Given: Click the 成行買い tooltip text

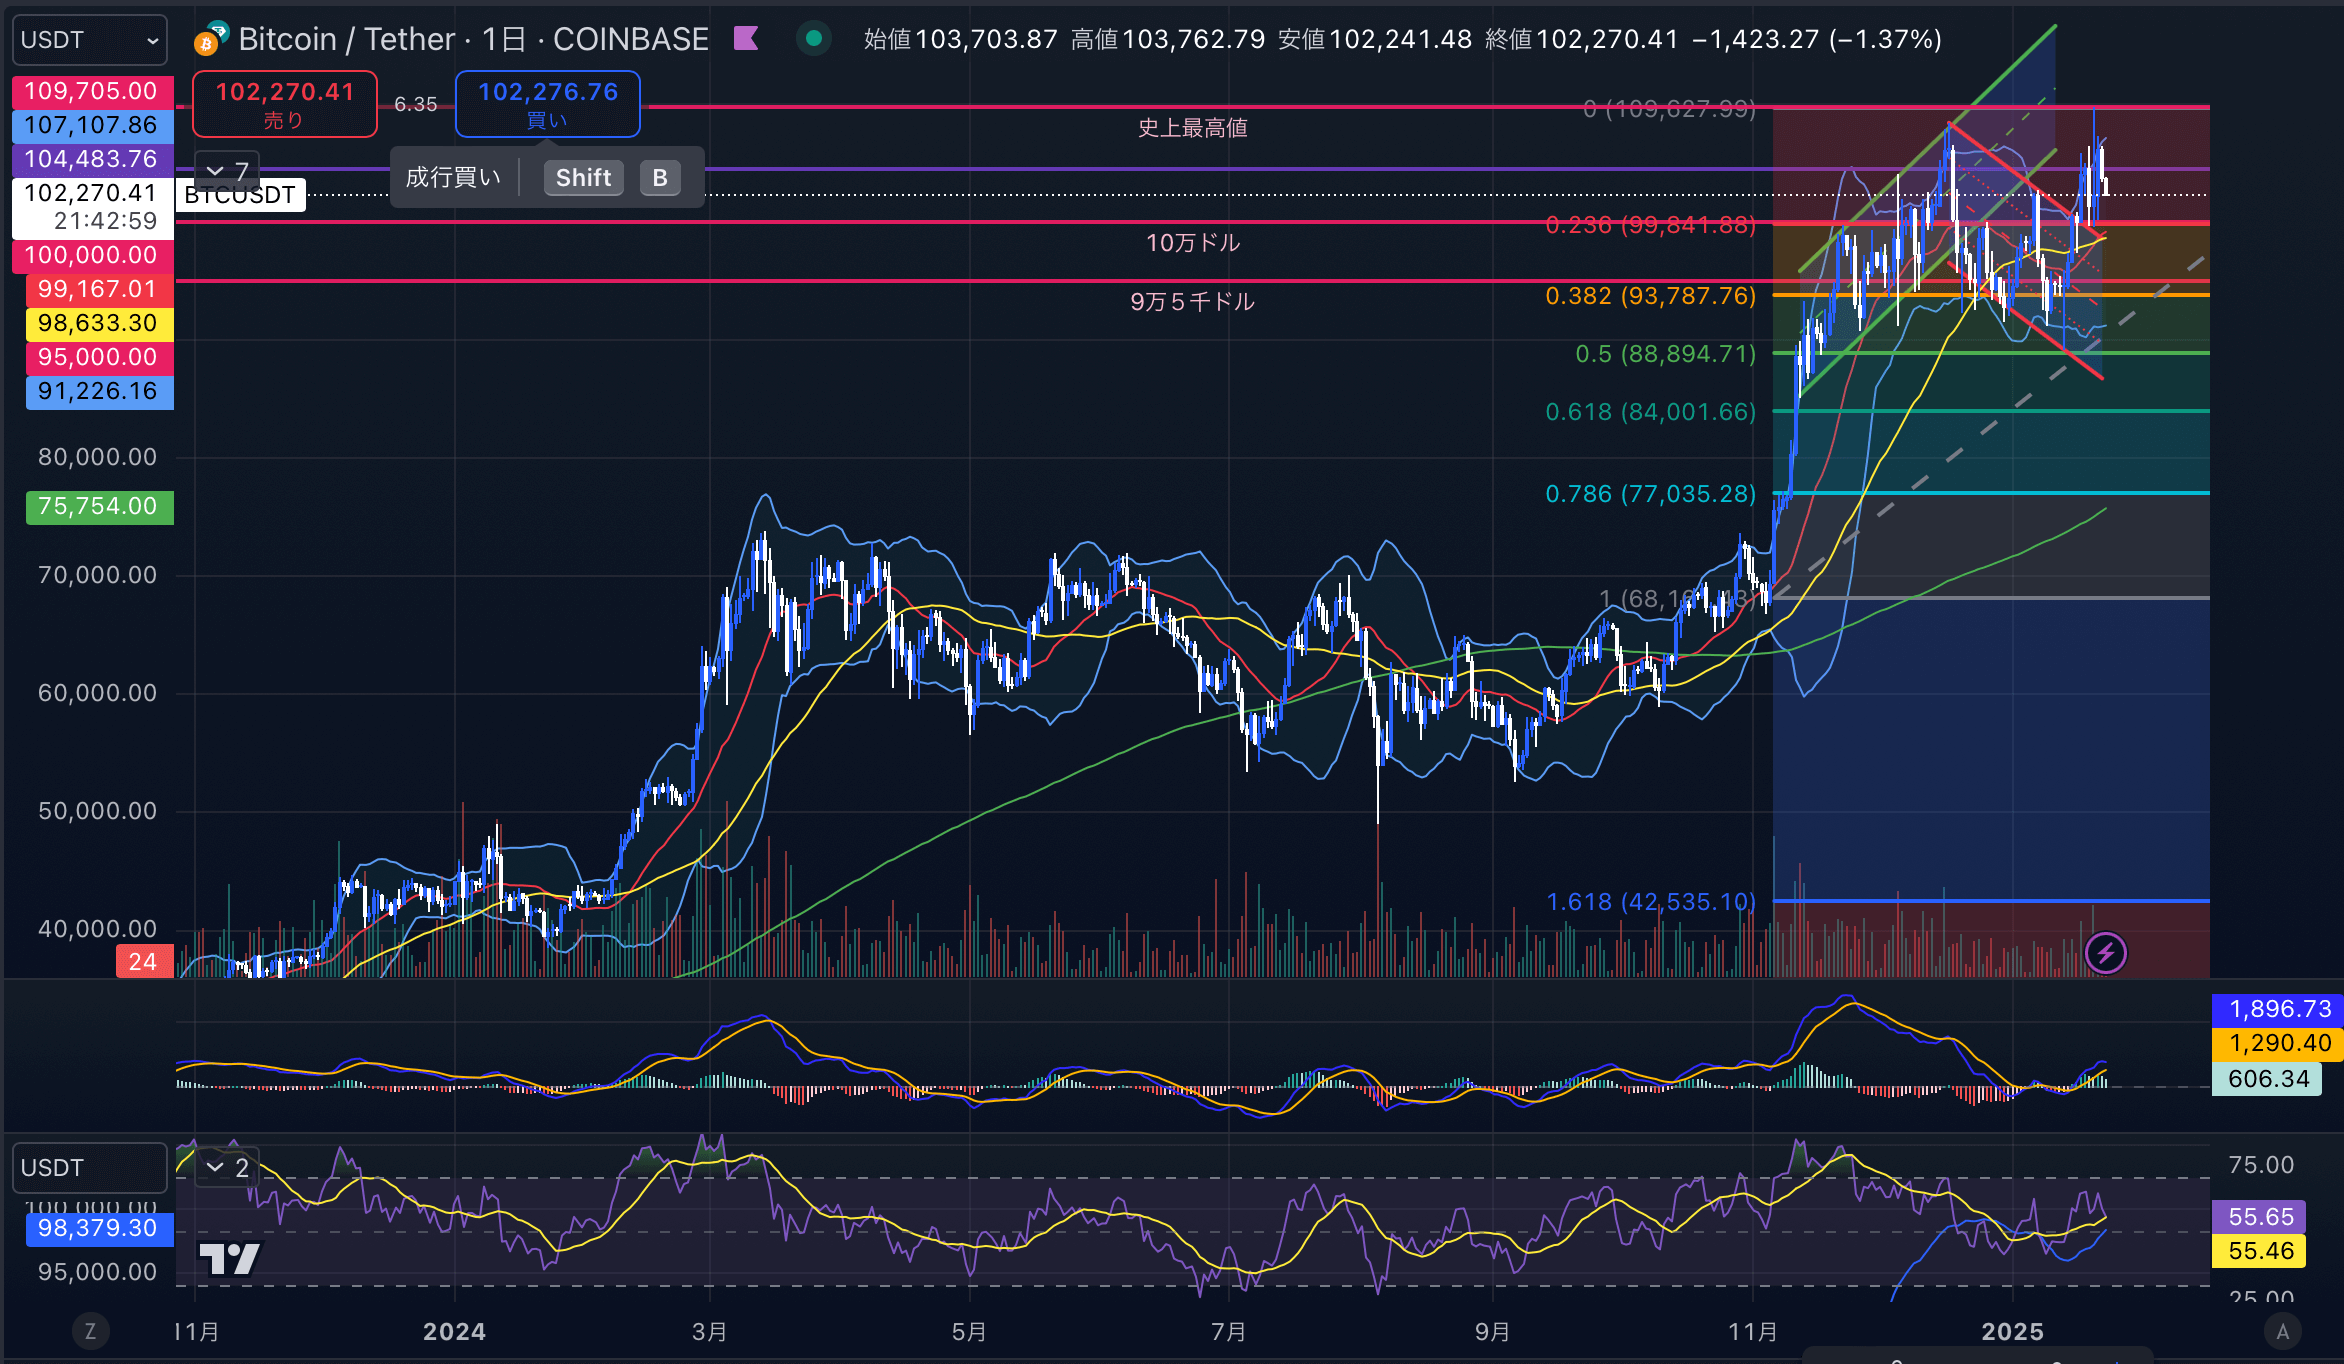Looking at the screenshot, I should coord(453,178).
